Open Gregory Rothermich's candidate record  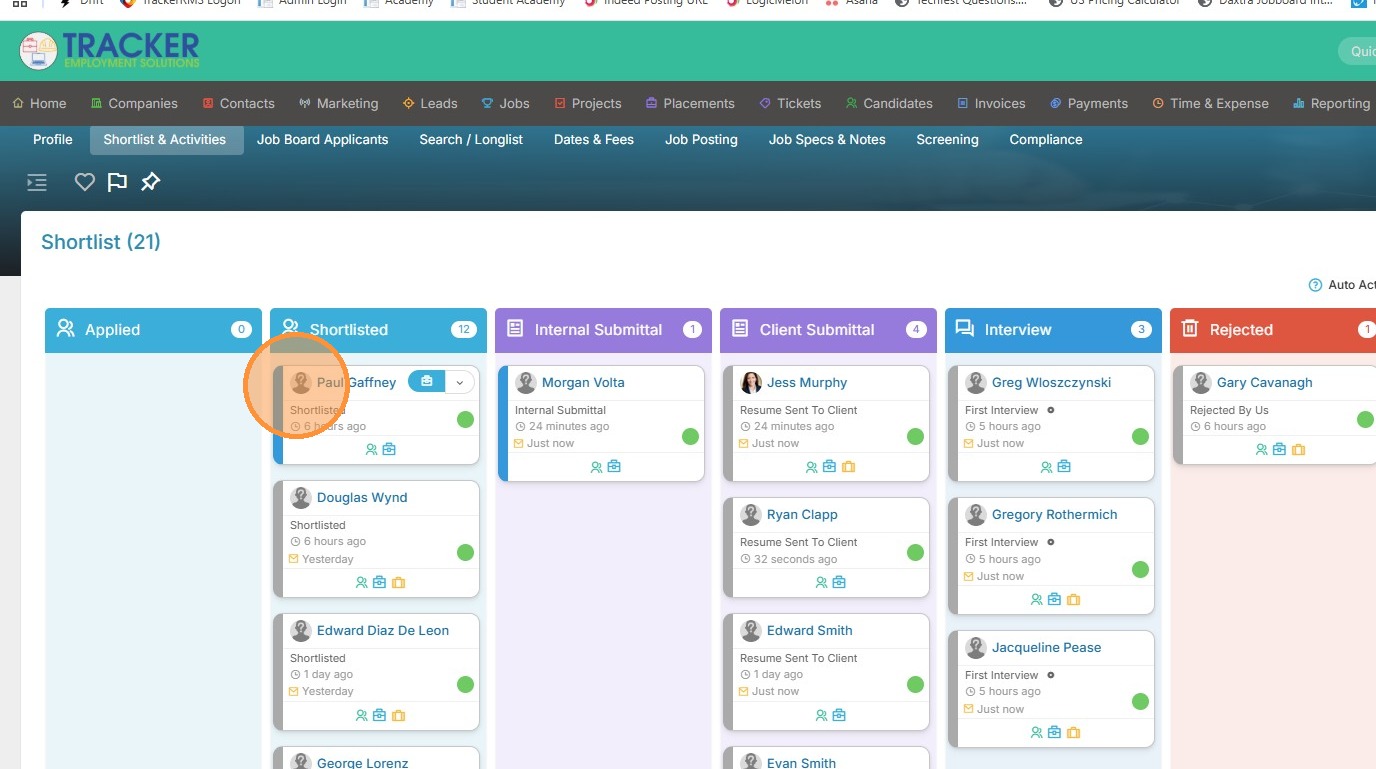[1055, 514]
